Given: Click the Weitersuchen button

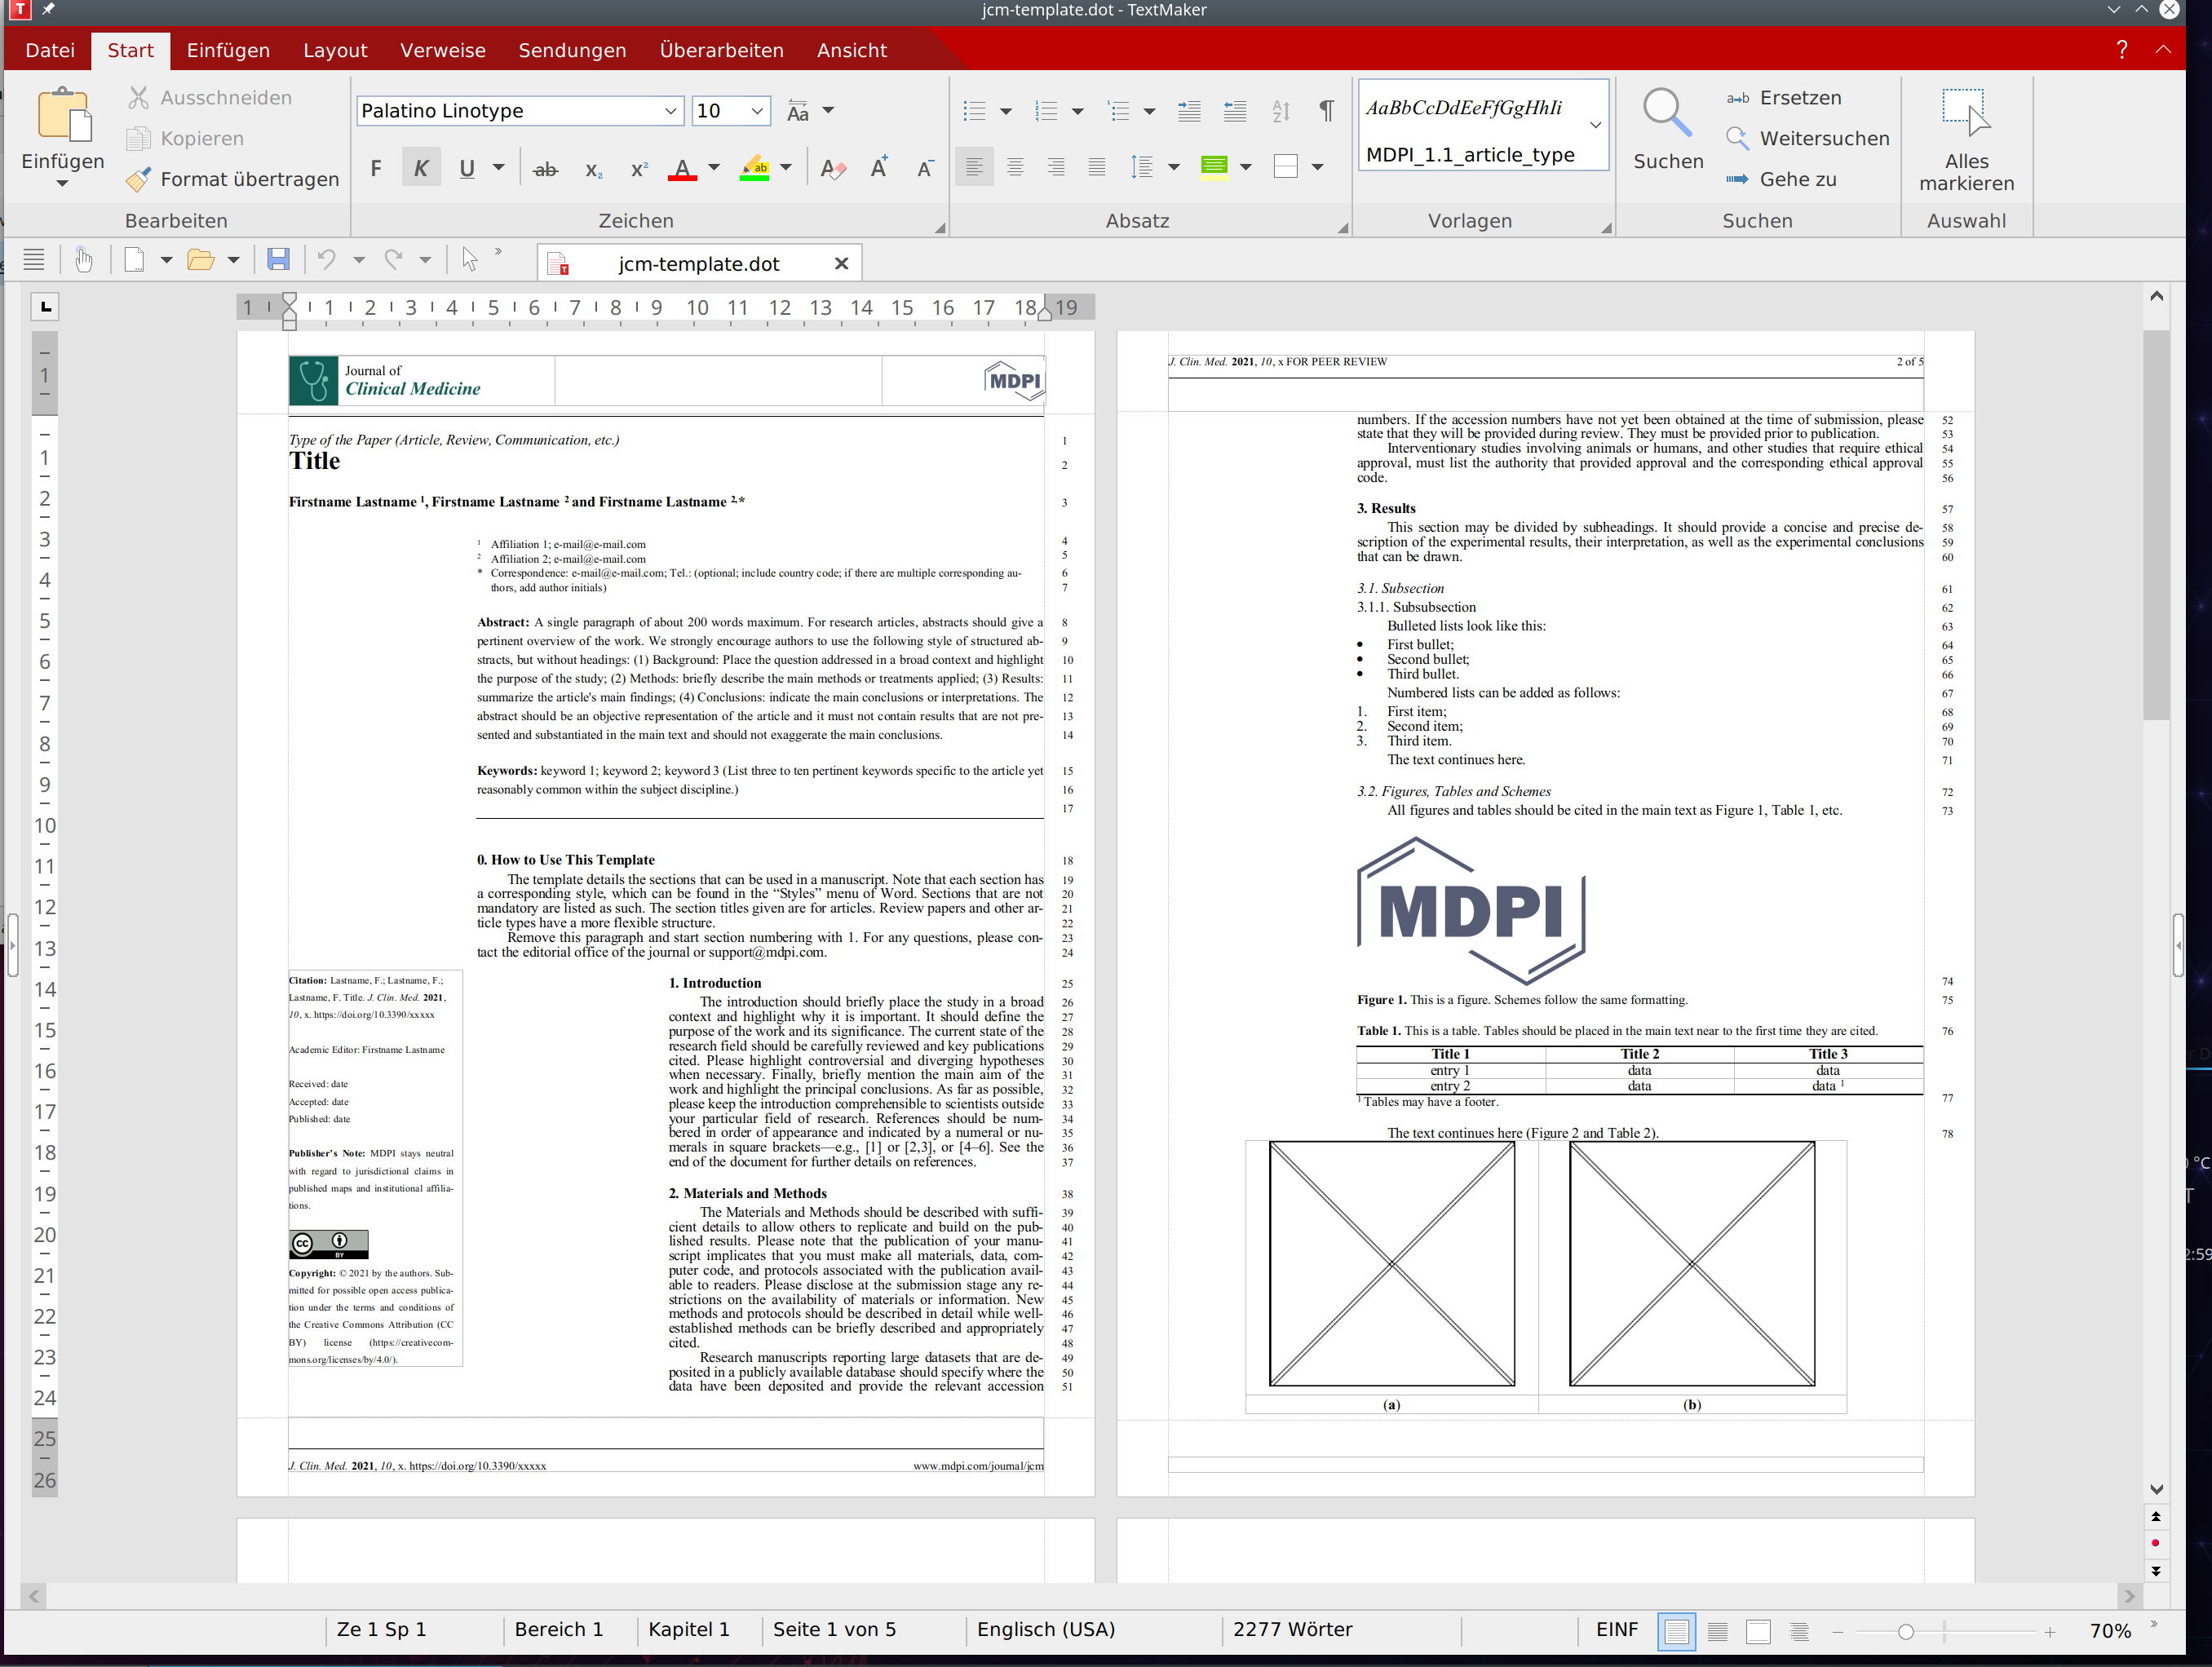Looking at the screenshot, I should pyautogui.click(x=1807, y=138).
